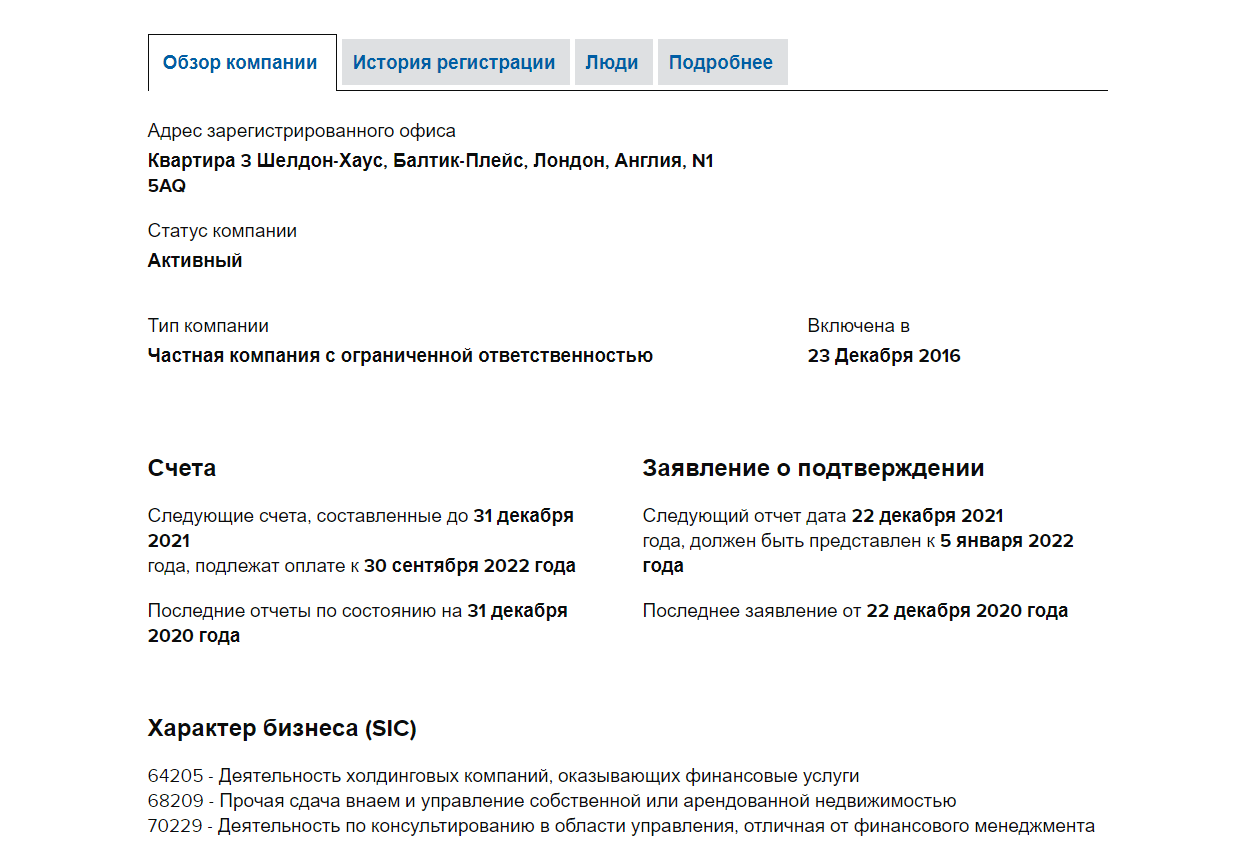Open the Люди tab
The height and width of the screenshot is (863, 1257).
(x=612, y=62)
